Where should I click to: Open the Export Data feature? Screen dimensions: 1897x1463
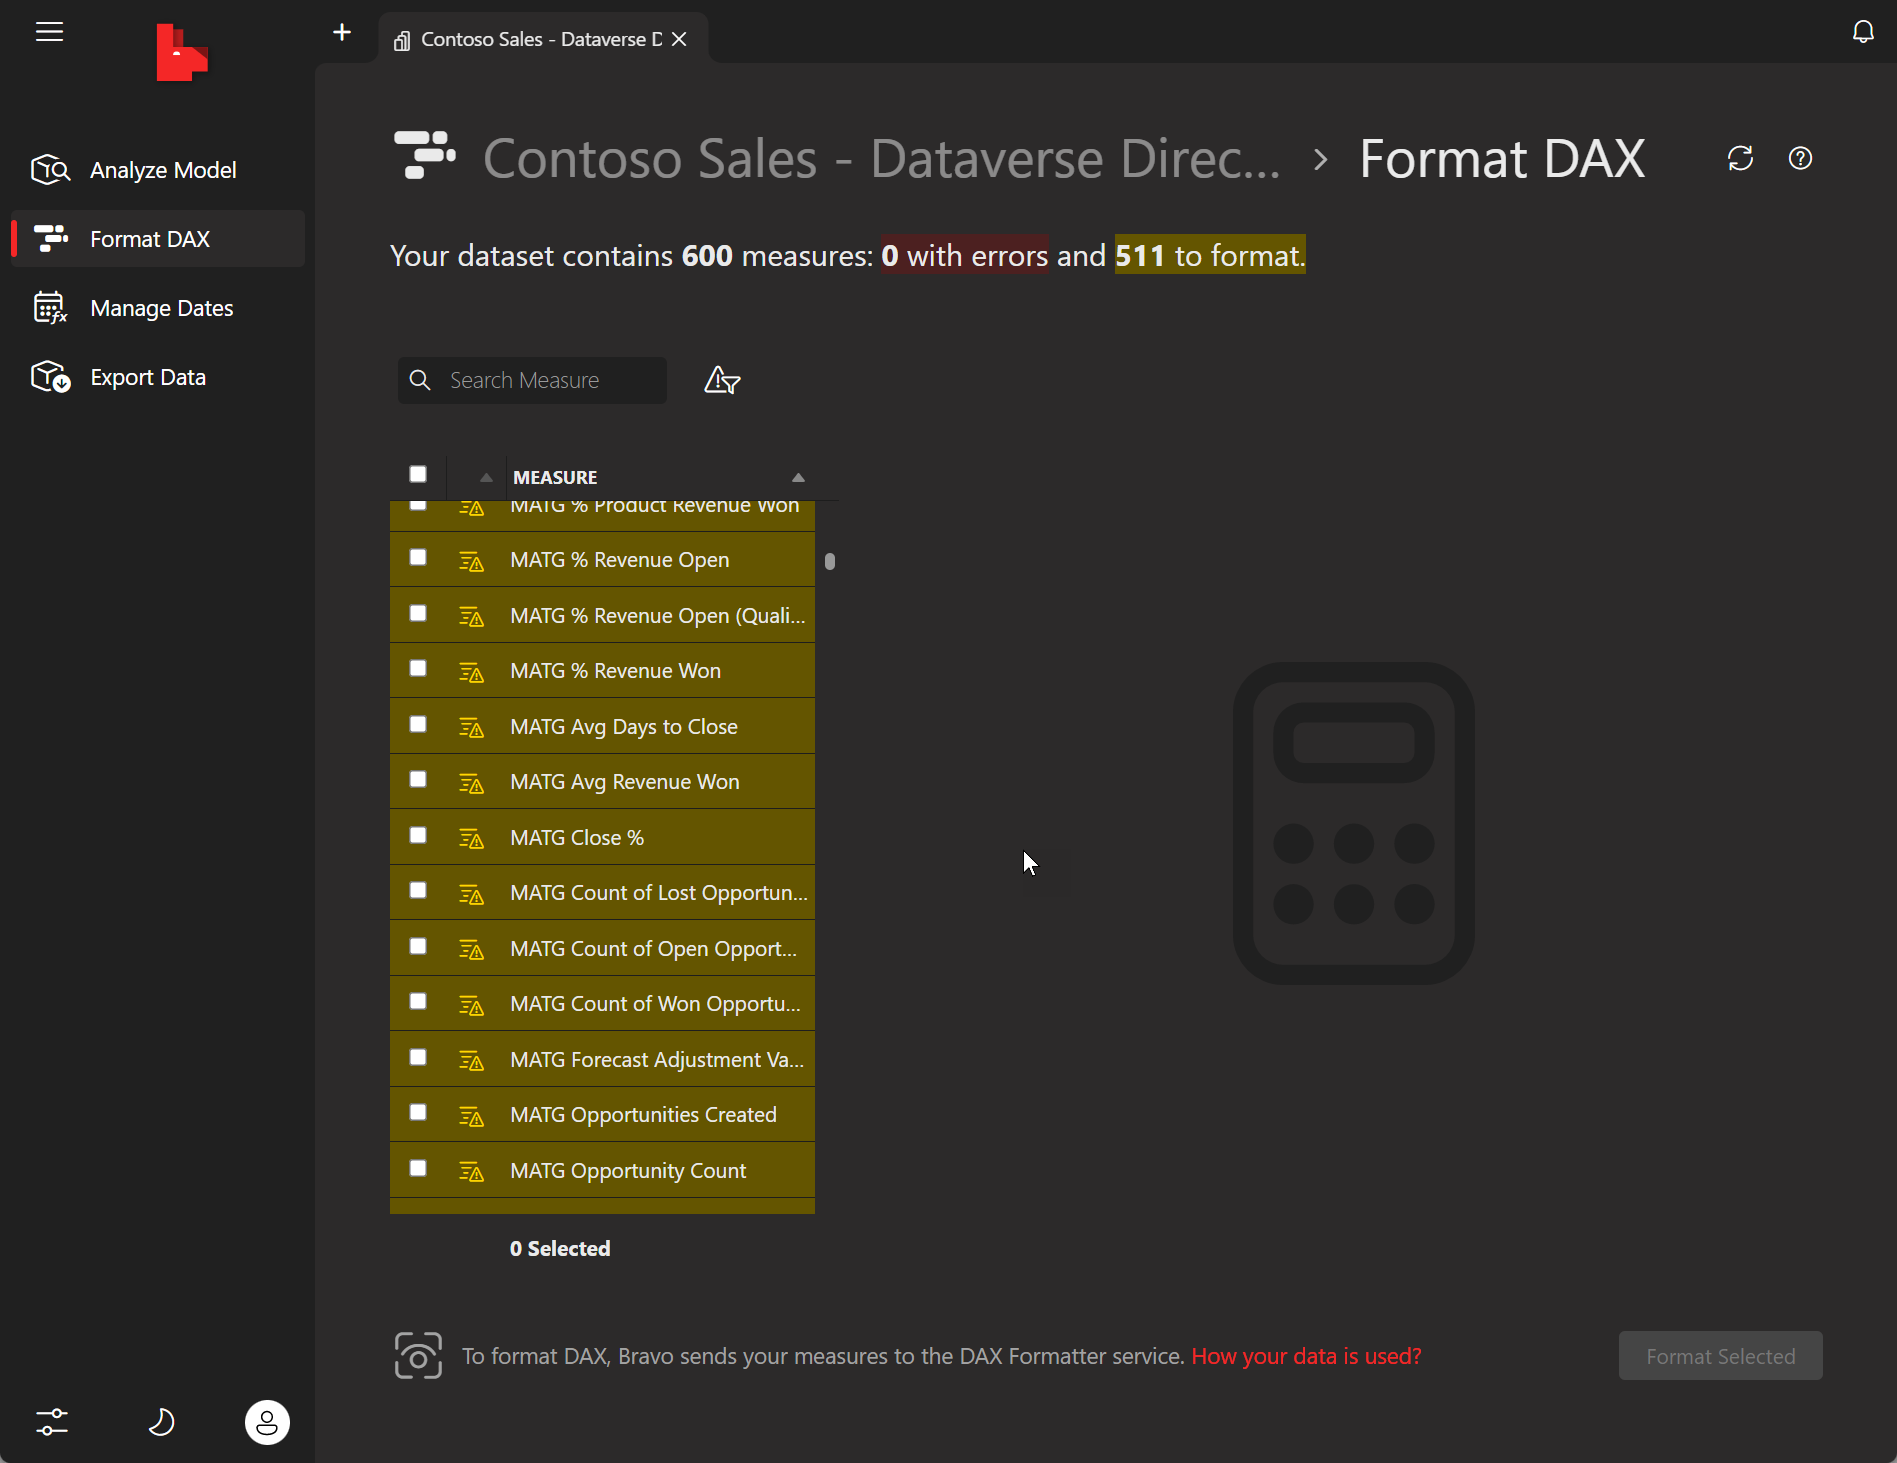click(148, 377)
